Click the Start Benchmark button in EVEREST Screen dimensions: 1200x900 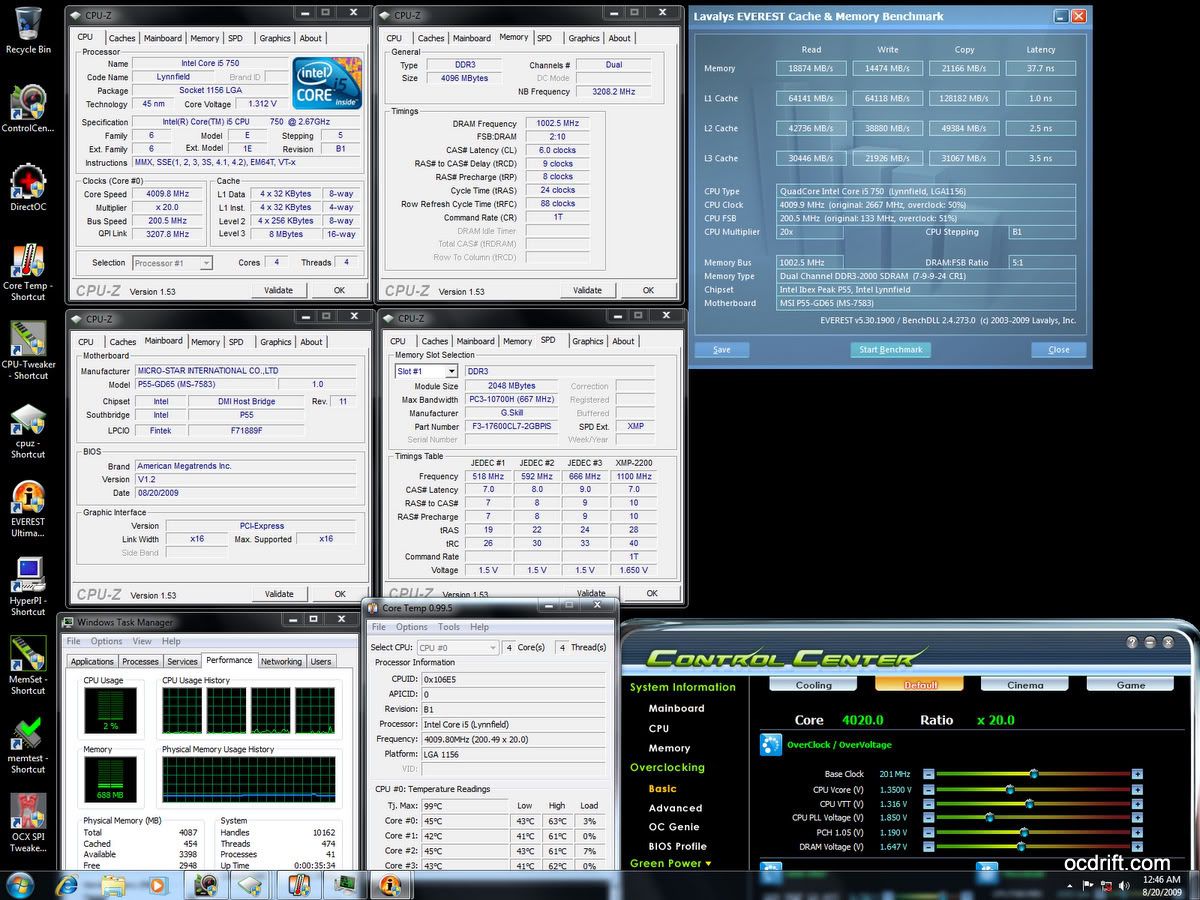pyautogui.click(x=890, y=350)
